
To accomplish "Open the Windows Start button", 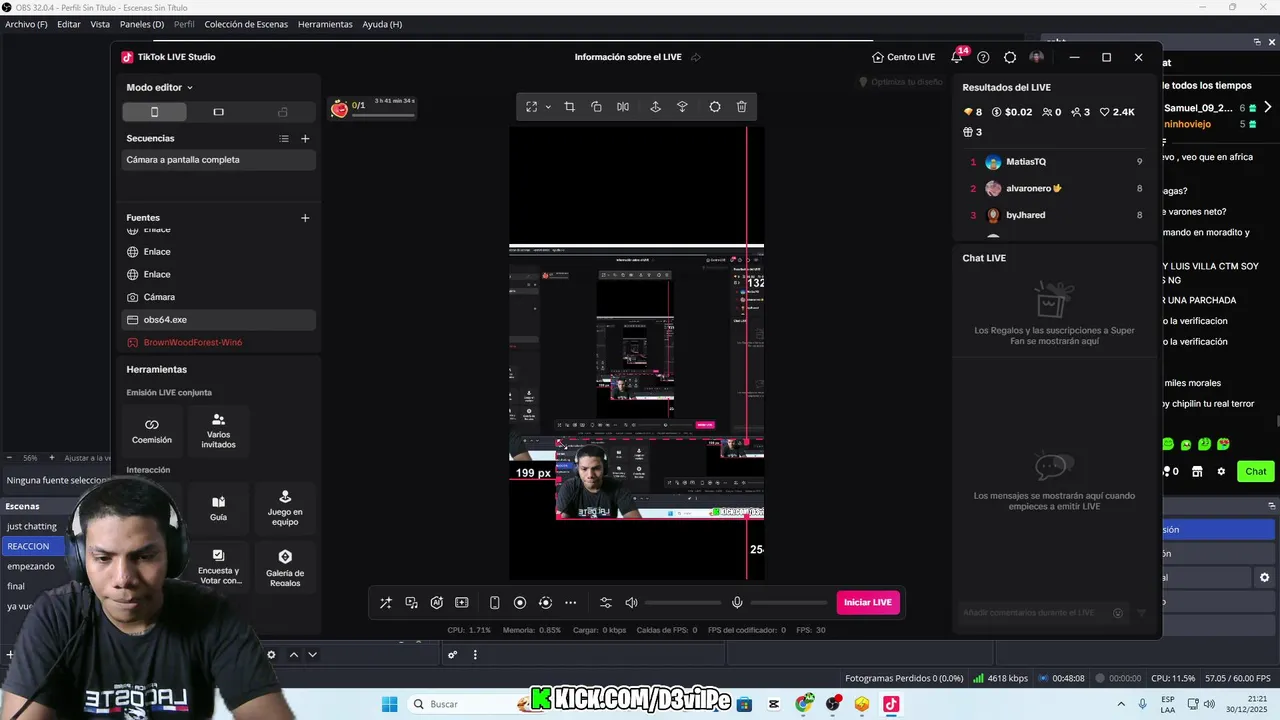I will point(390,704).
